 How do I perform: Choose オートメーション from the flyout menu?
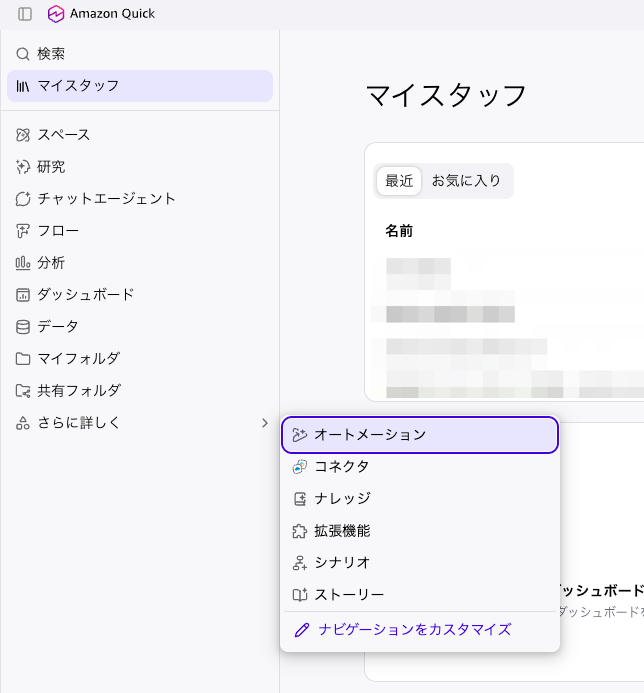click(x=420, y=435)
